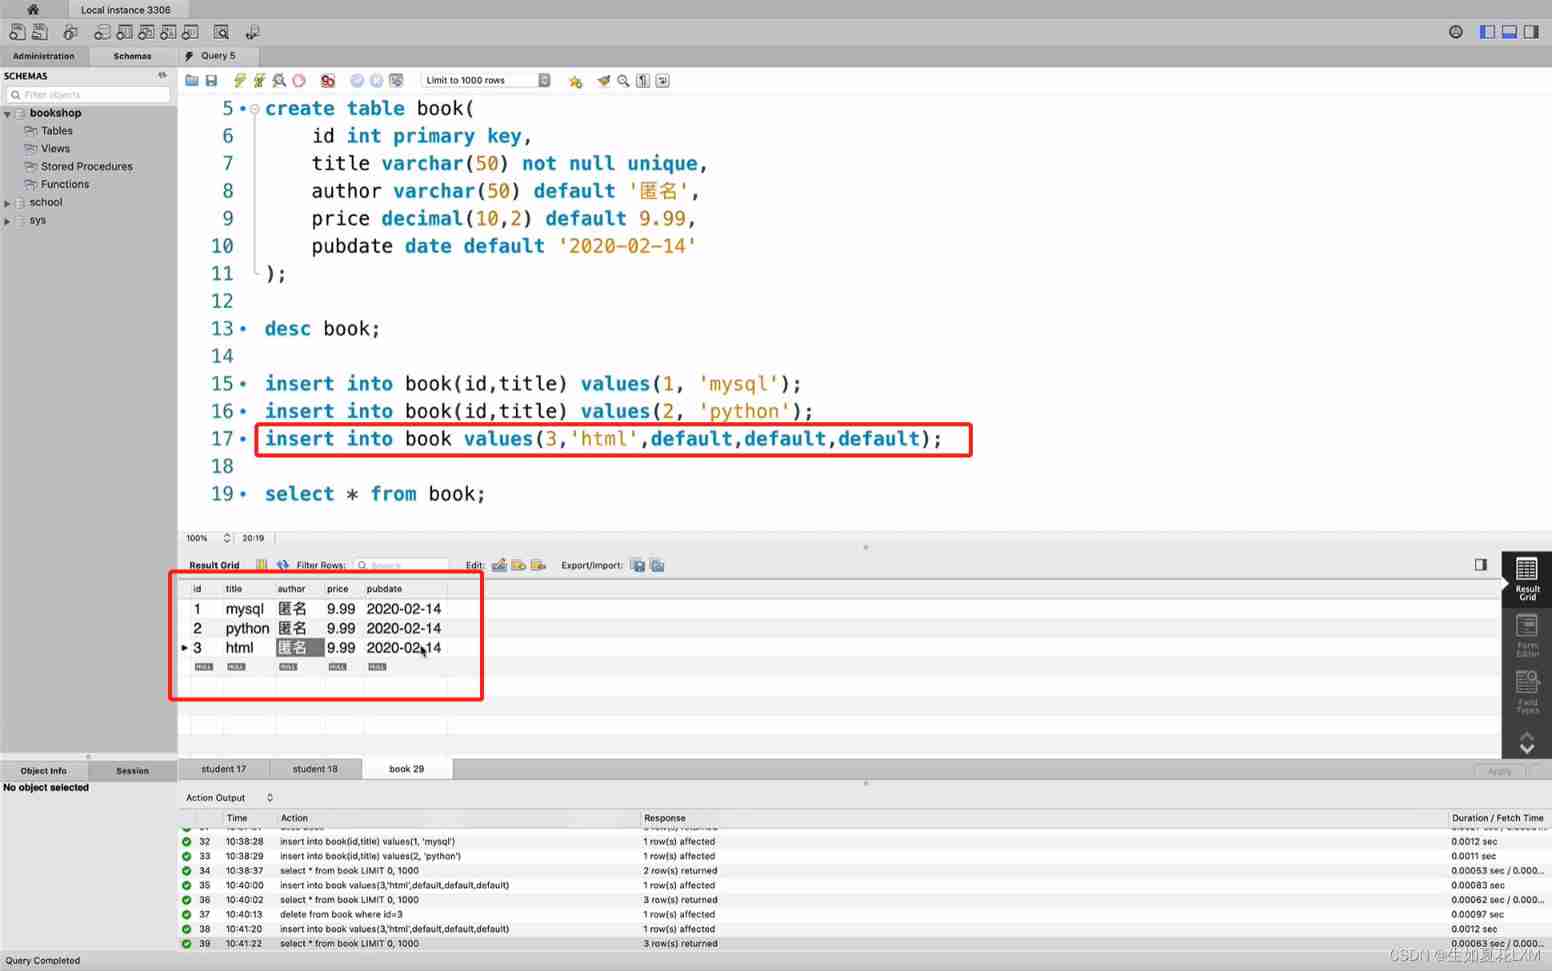This screenshot has width=1552, height=971.
Task: Edit current row icon in result toolbar
Action: click(x=499, y=565)
